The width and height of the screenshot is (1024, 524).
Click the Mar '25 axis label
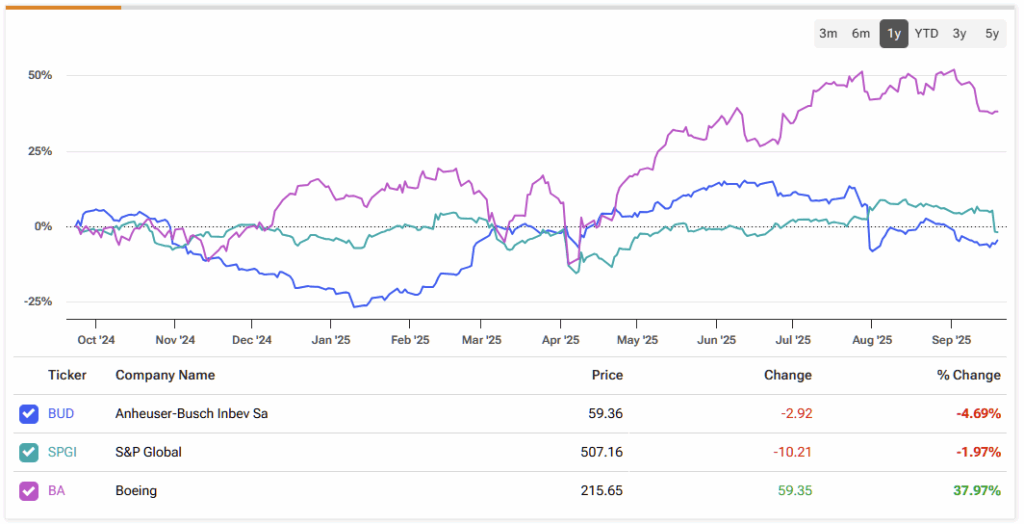pyautogui.click(x=481, y=340)
